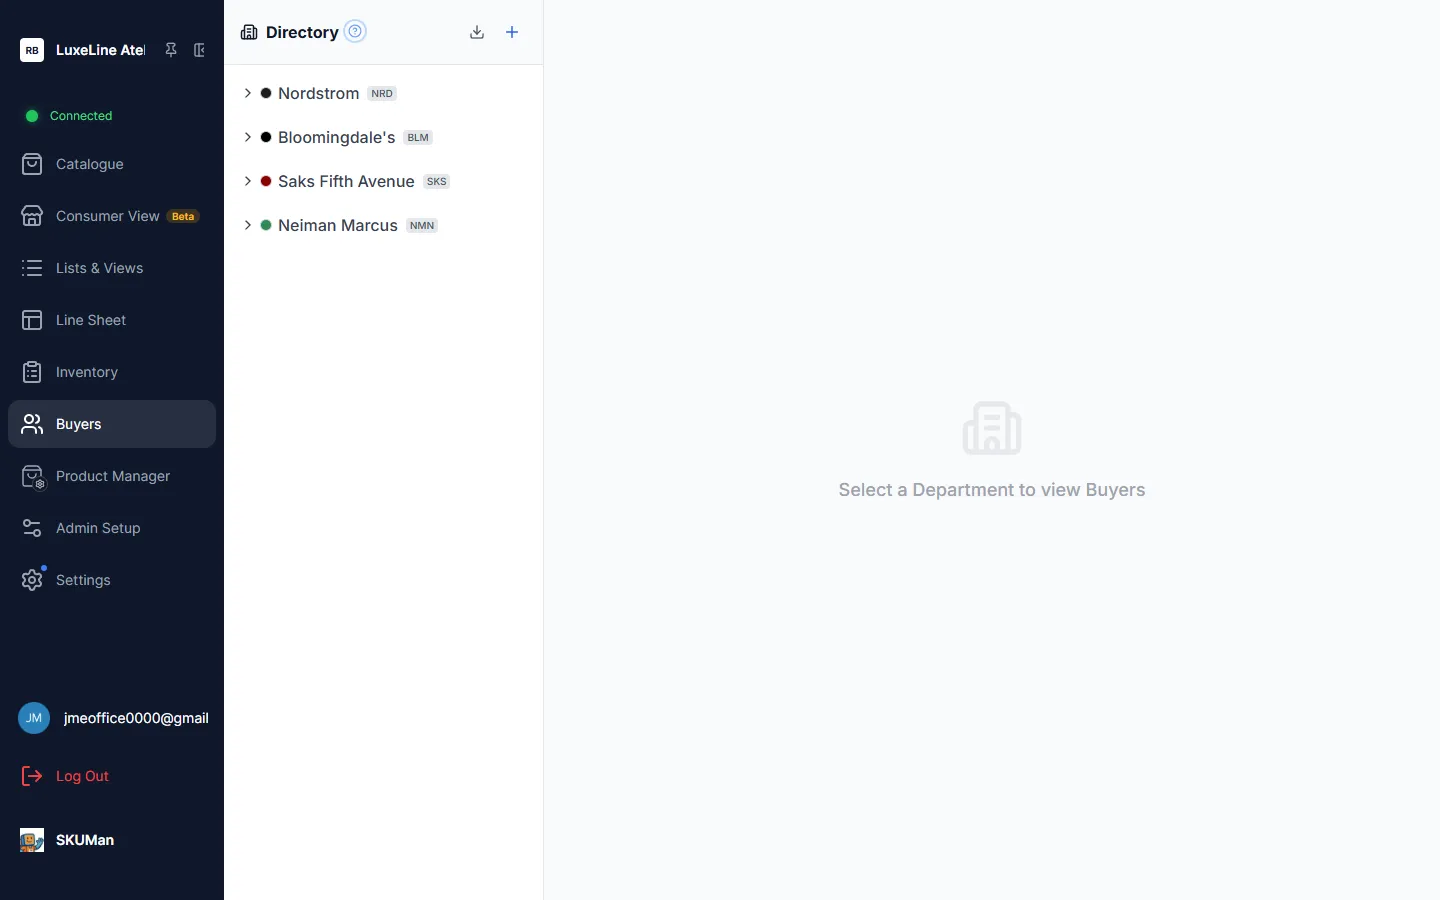
Task: Go to Admin Setup
Action: [x=112, y=528]
